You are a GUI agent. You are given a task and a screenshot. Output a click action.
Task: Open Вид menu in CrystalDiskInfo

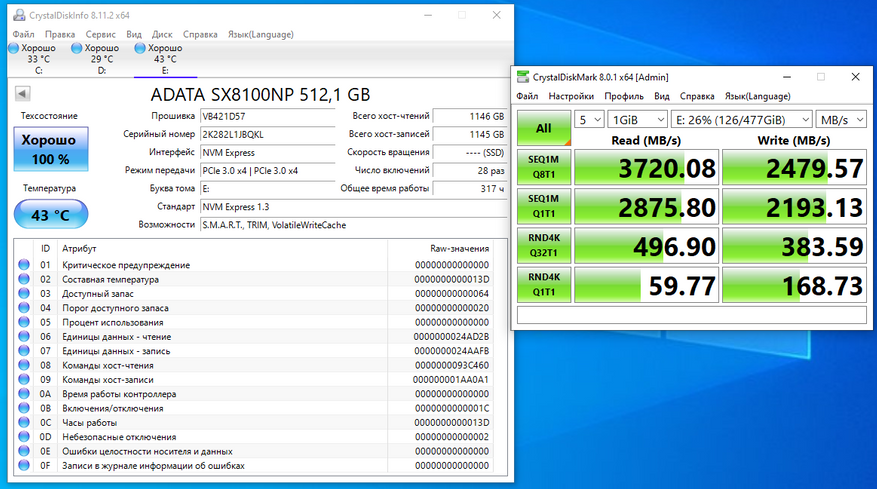pos(134,34)
